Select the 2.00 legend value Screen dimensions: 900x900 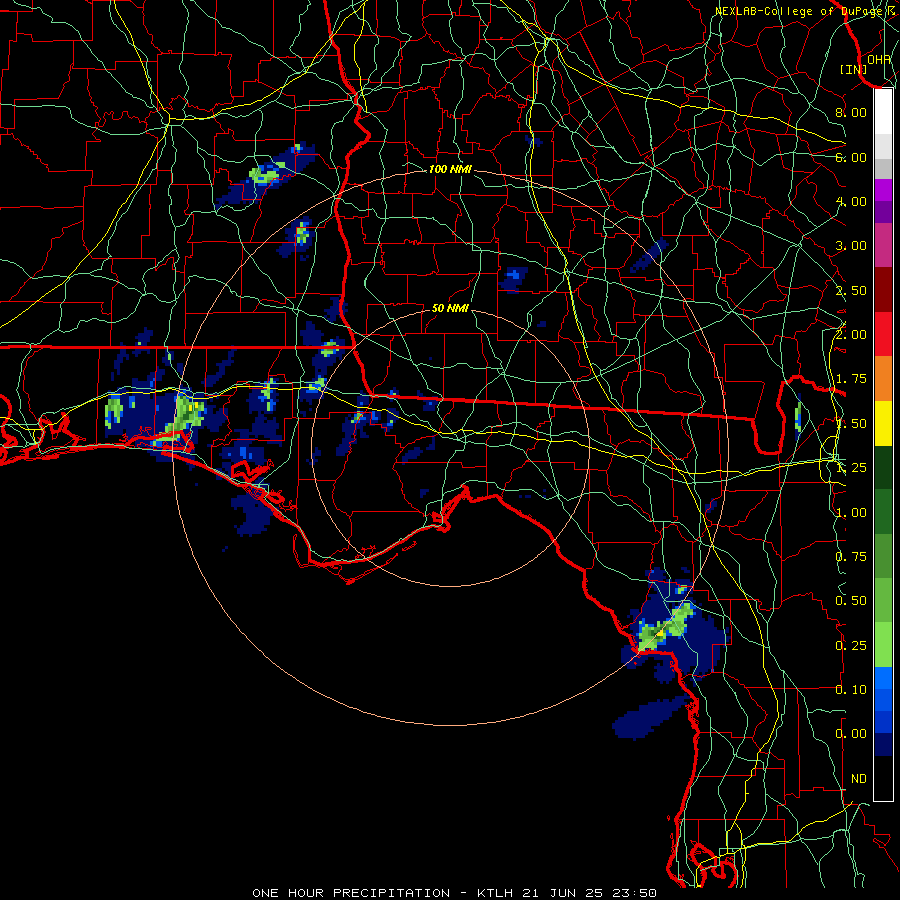point(851,335)
